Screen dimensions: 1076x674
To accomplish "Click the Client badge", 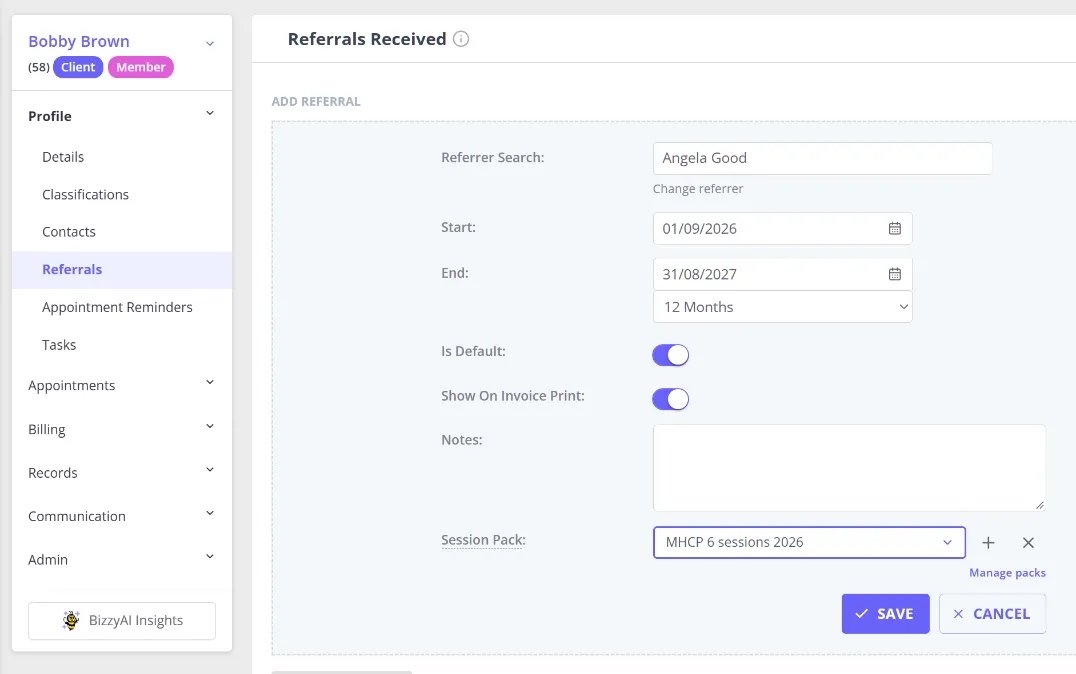I will click(78, 67).
